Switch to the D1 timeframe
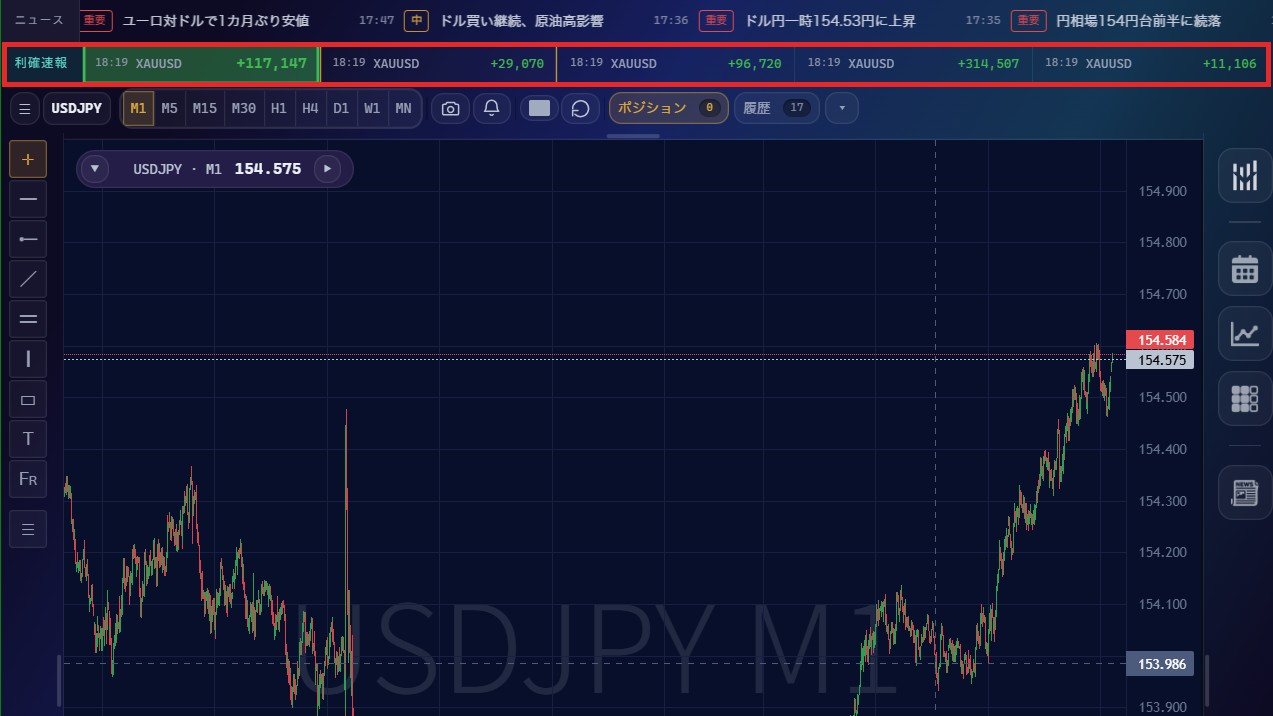This screenshot has width=1273, height=716. [x=341, y=108]
